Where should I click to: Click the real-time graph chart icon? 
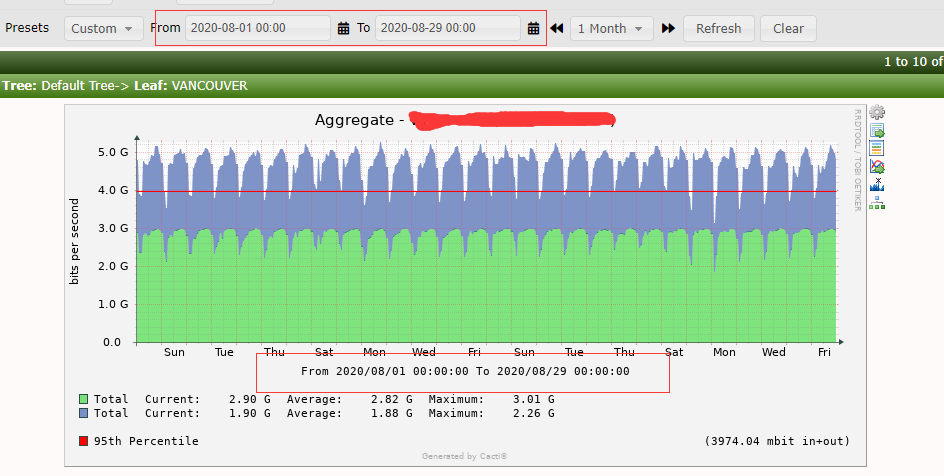877,166
